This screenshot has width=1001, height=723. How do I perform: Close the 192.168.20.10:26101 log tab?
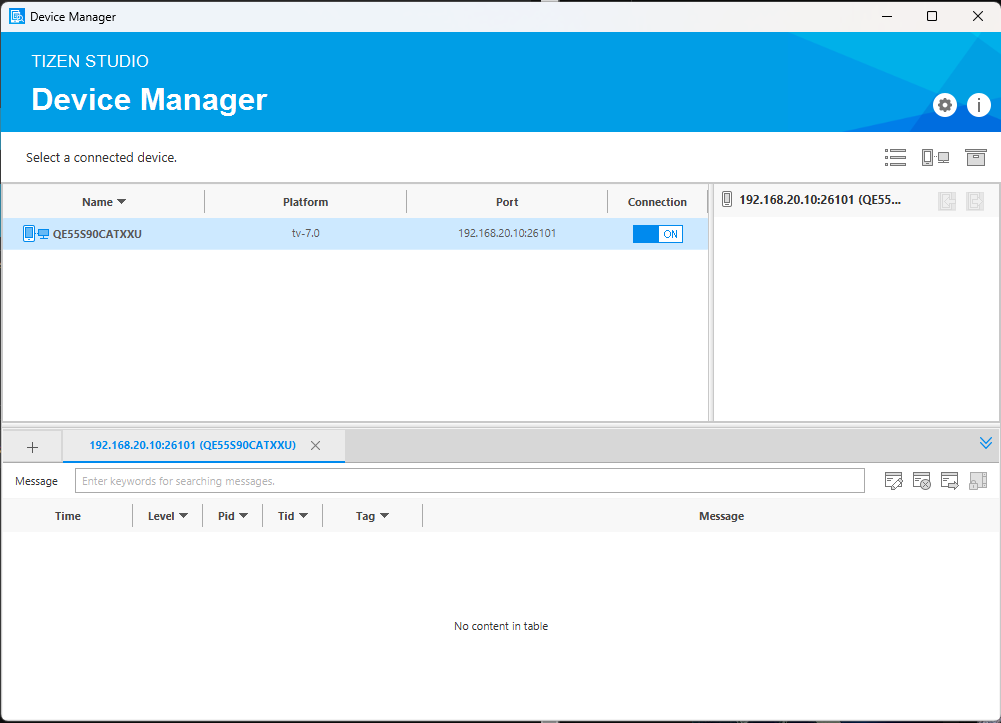coord(315,446)
